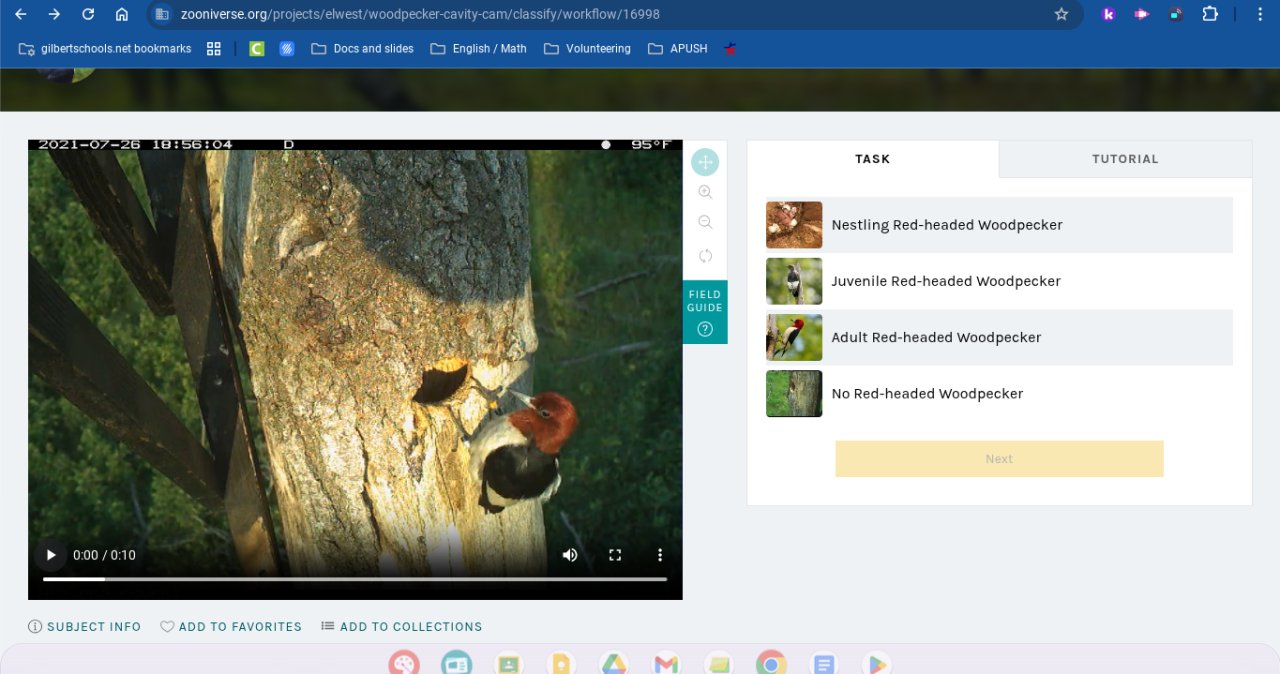The height and width of the screenshot is (674, 1280).
Task: Play the woodpecker video
Action: pos(50,555)
